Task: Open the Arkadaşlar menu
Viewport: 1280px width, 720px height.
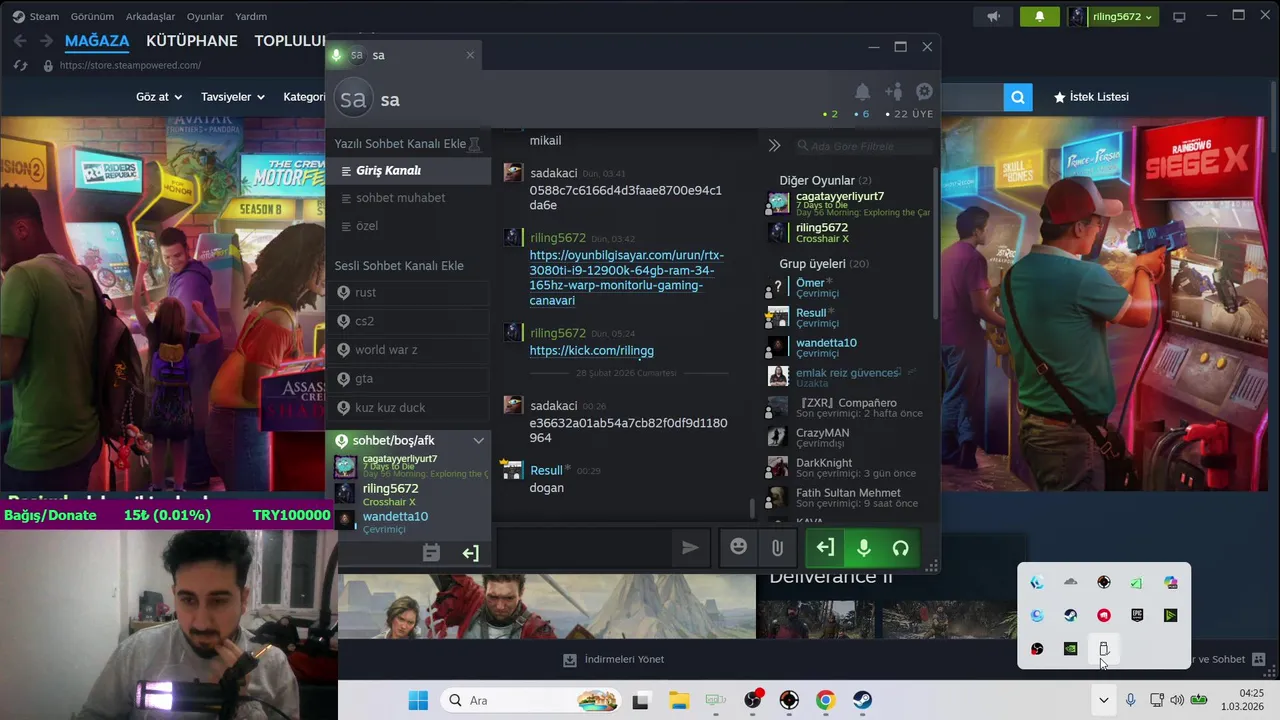Action: (151, 17)
